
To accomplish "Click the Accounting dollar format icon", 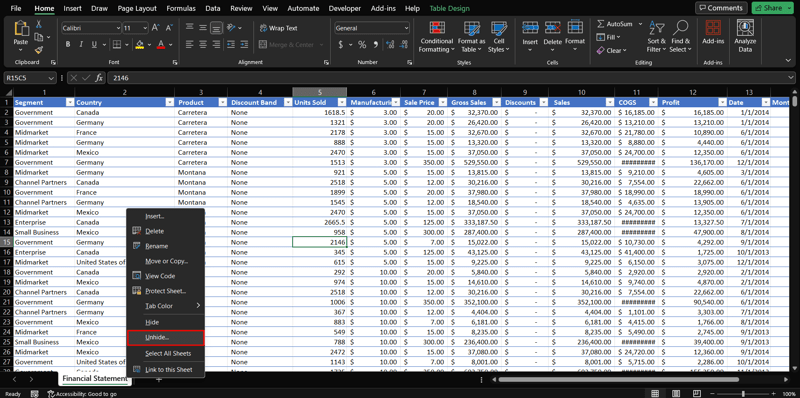I will coord(341,45).
